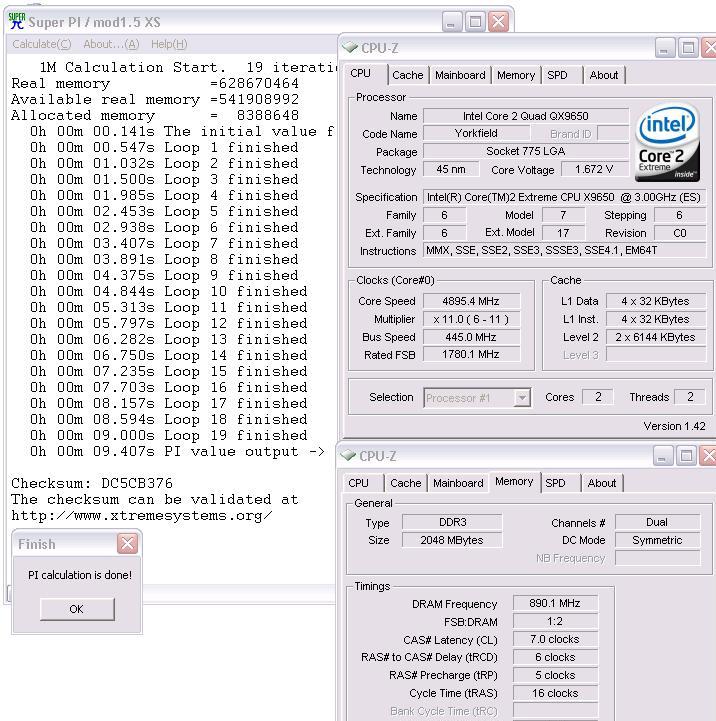Click the Intel Core 2 Extreme logo
716x721 pixels.
click(667, 143)
